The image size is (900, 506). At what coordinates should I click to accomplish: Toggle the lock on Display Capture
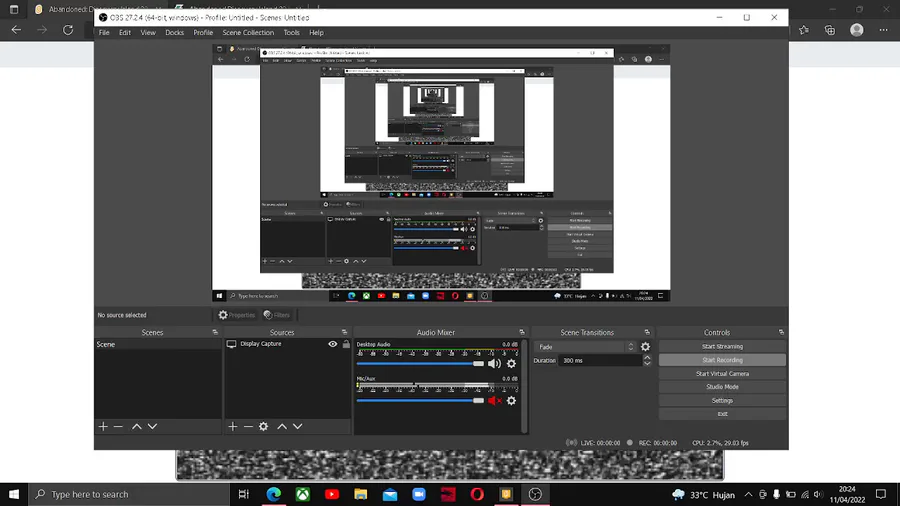point(346,344)
